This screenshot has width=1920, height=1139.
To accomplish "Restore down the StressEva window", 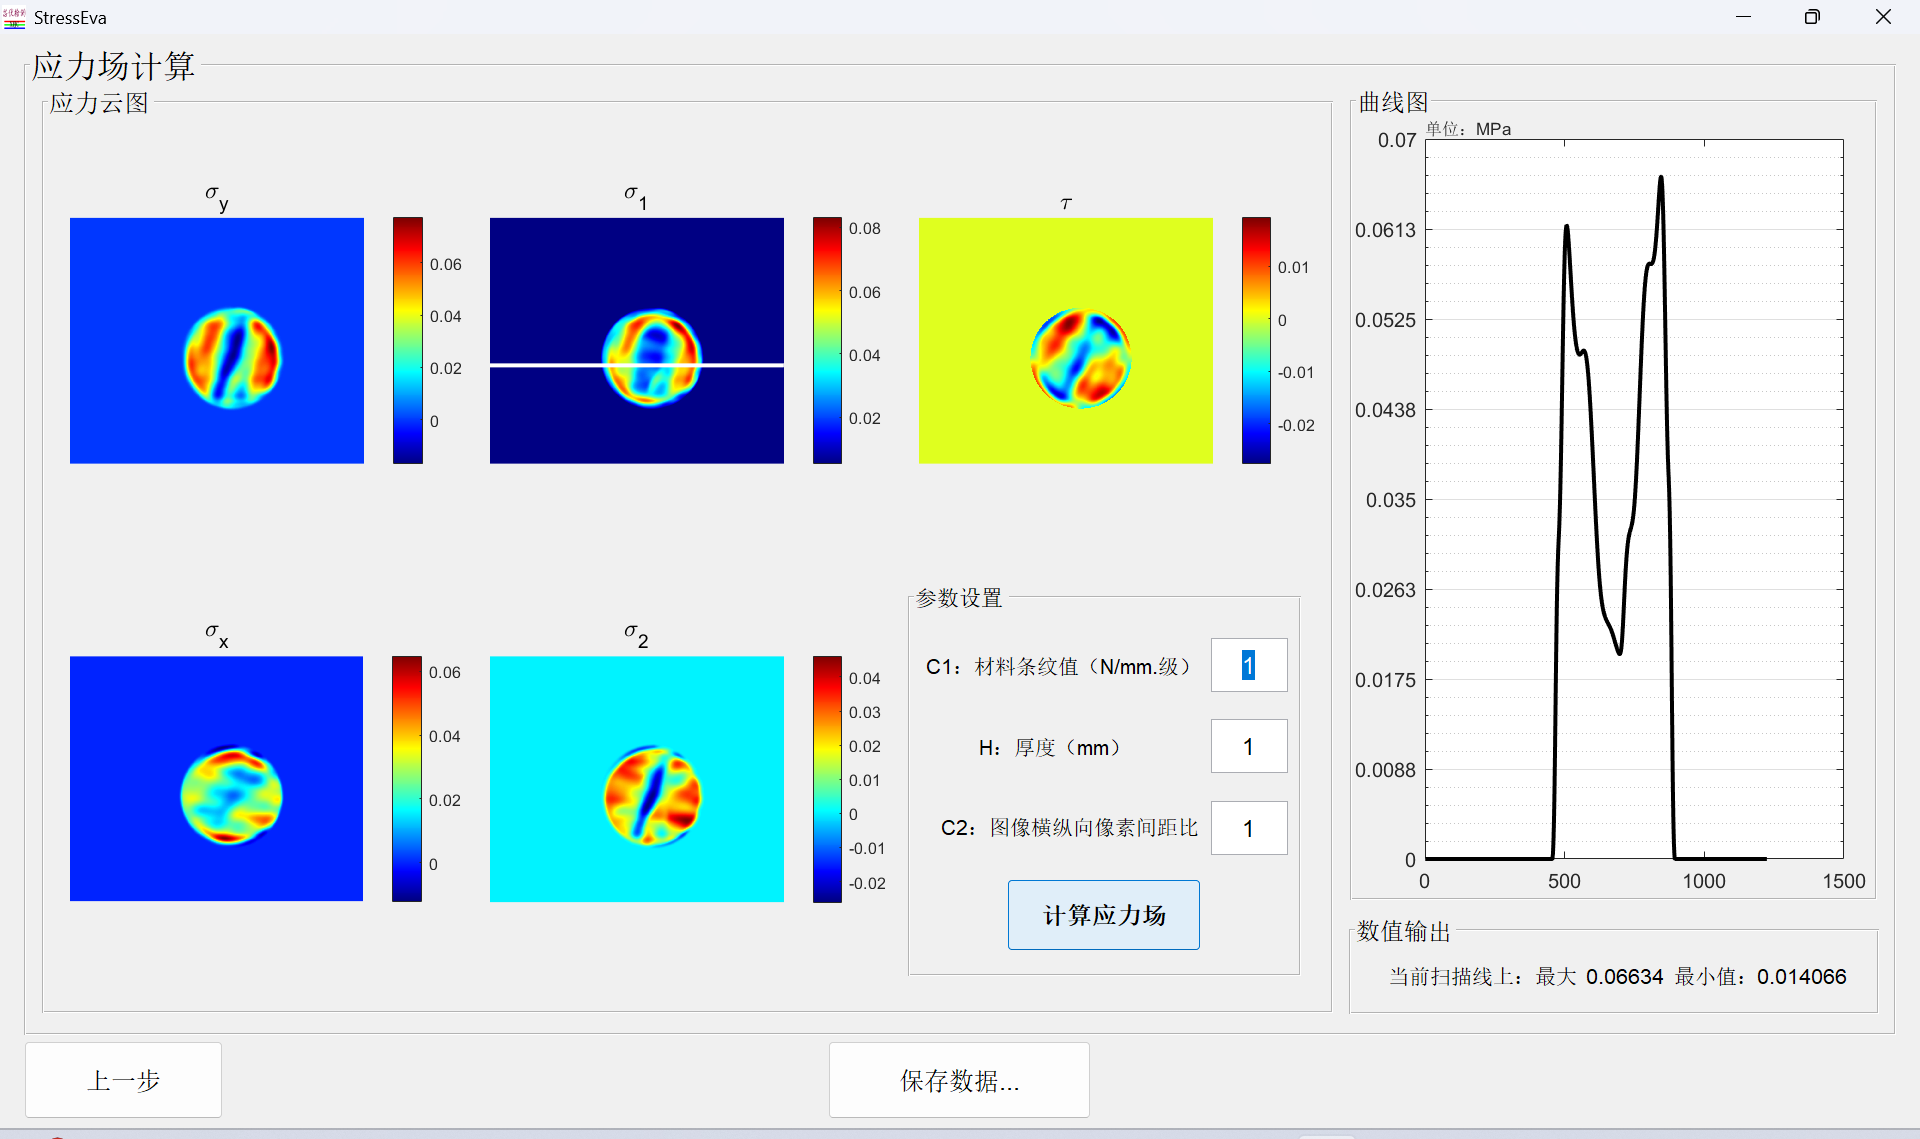I will (x=1812, y=17).
